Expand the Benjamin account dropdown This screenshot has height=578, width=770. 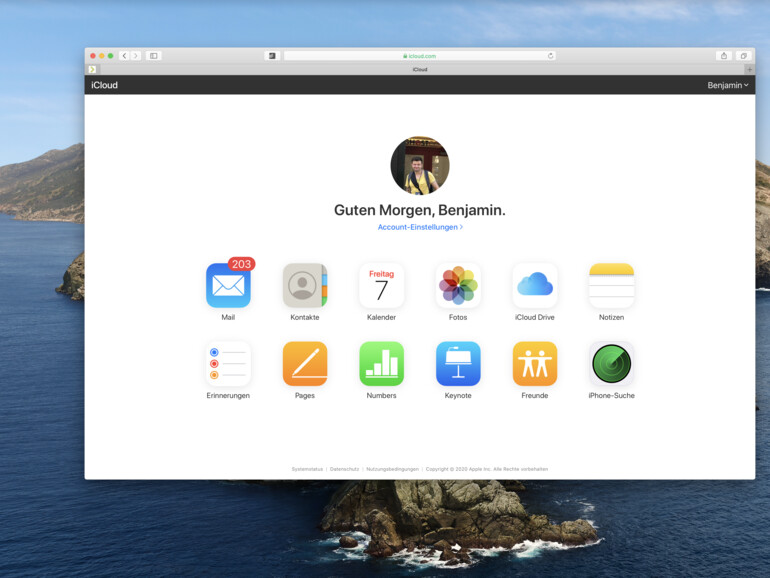(728, 85)
